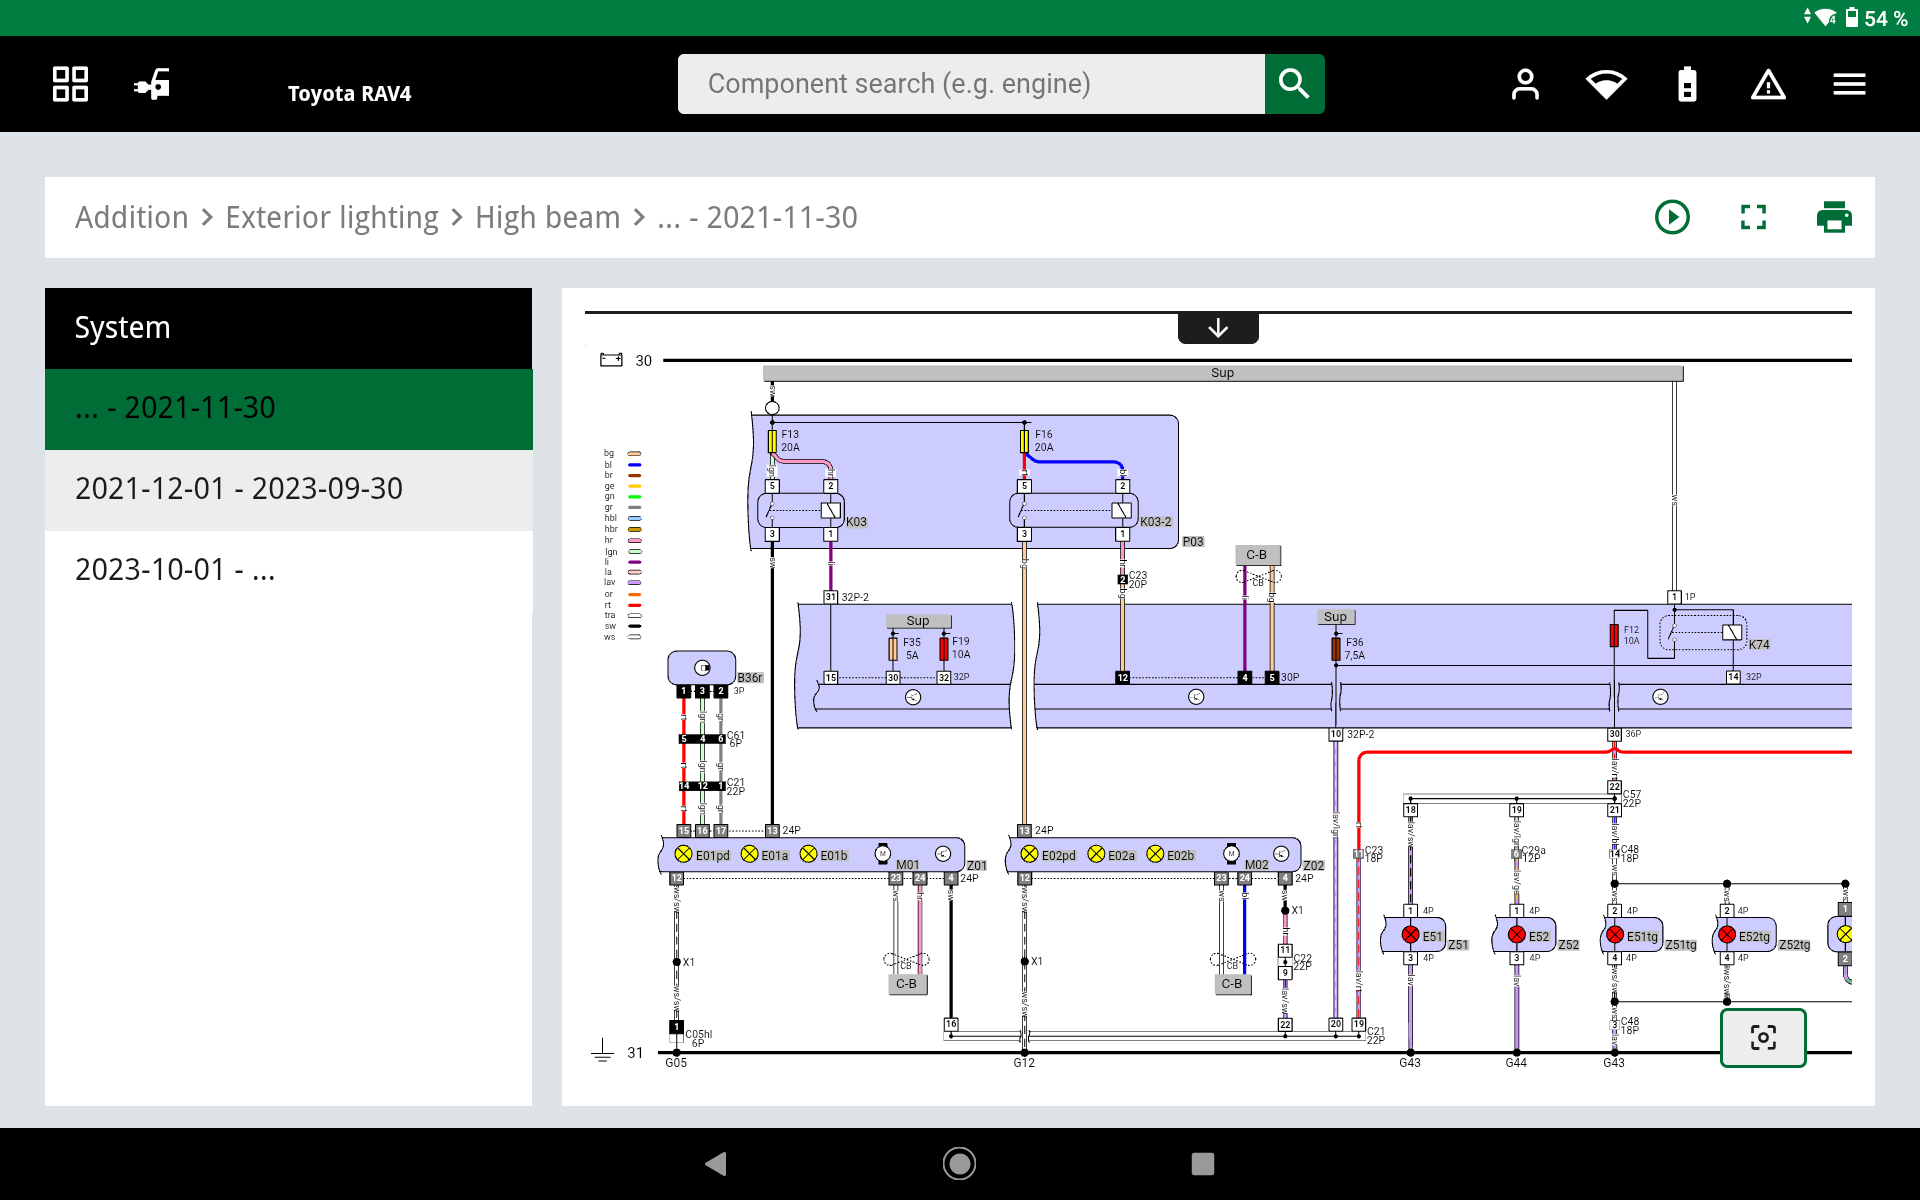
Task: Select the B36r switch component
Action: point(702,667)
